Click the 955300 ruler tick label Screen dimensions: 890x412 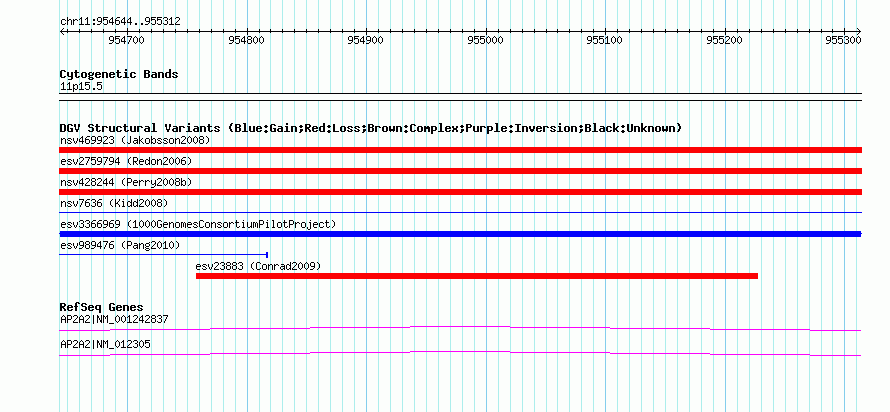click(843, 40)
